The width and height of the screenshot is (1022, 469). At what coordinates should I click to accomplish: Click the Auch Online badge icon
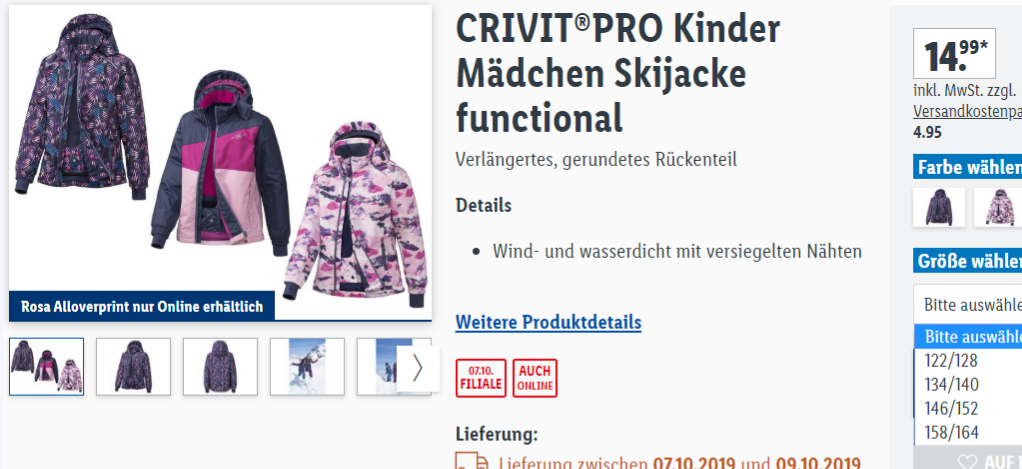tap(535, 378)
